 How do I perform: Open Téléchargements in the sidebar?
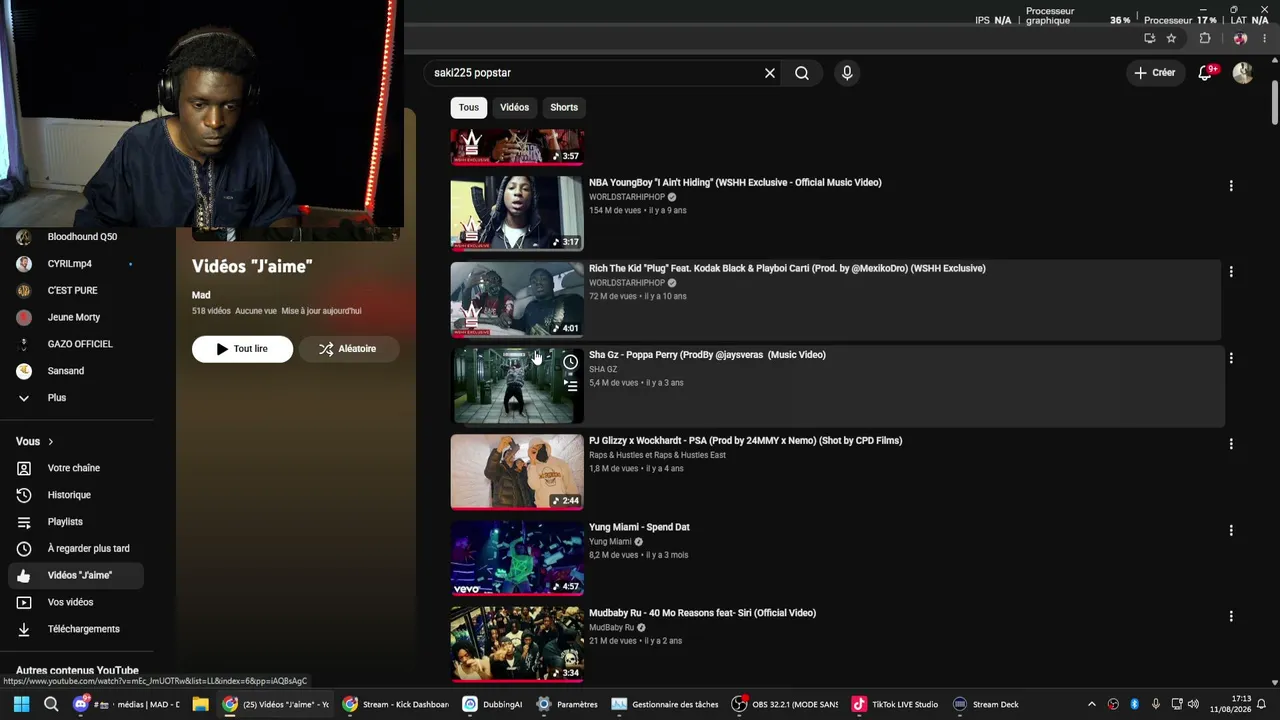75,629
